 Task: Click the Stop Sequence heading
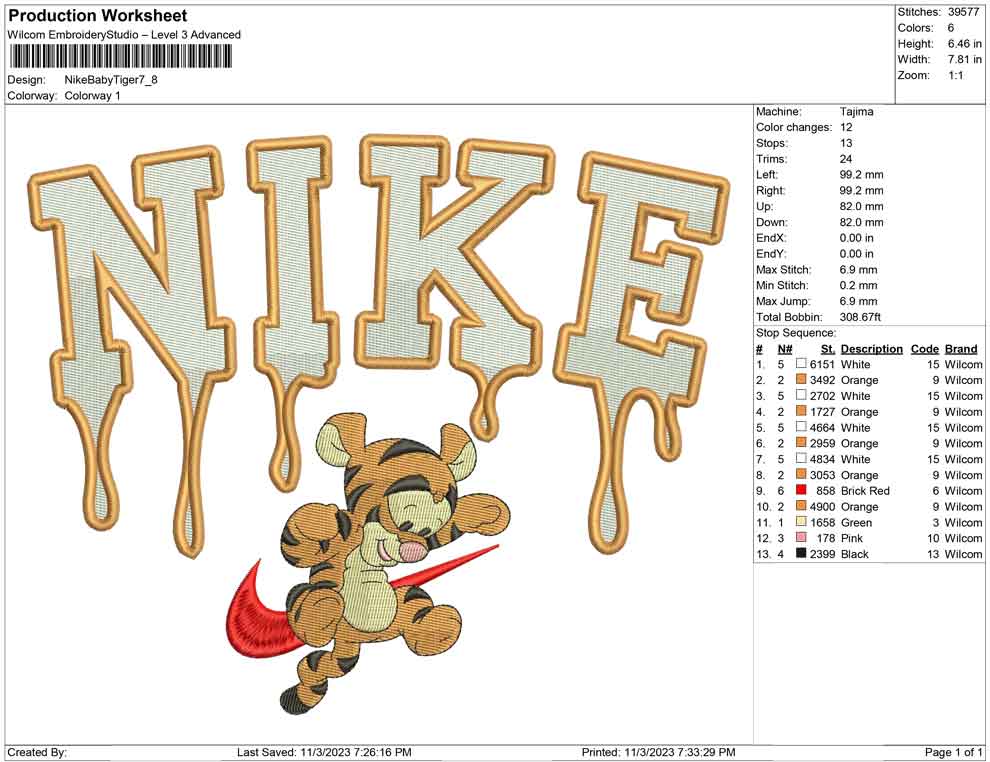[796, 333]
